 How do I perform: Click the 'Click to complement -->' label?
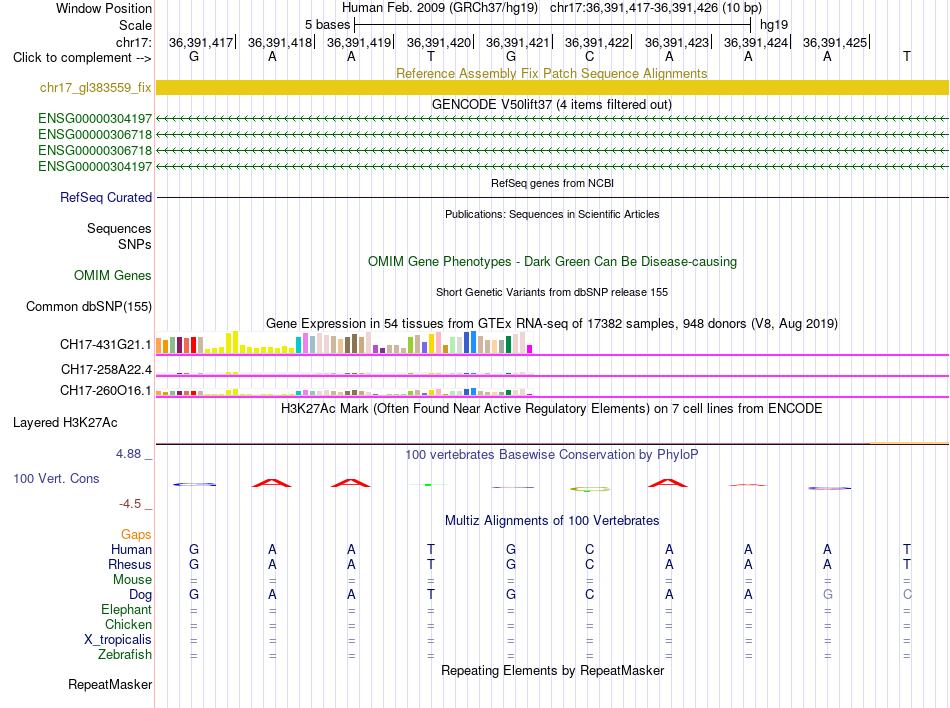tap(82, 58)
